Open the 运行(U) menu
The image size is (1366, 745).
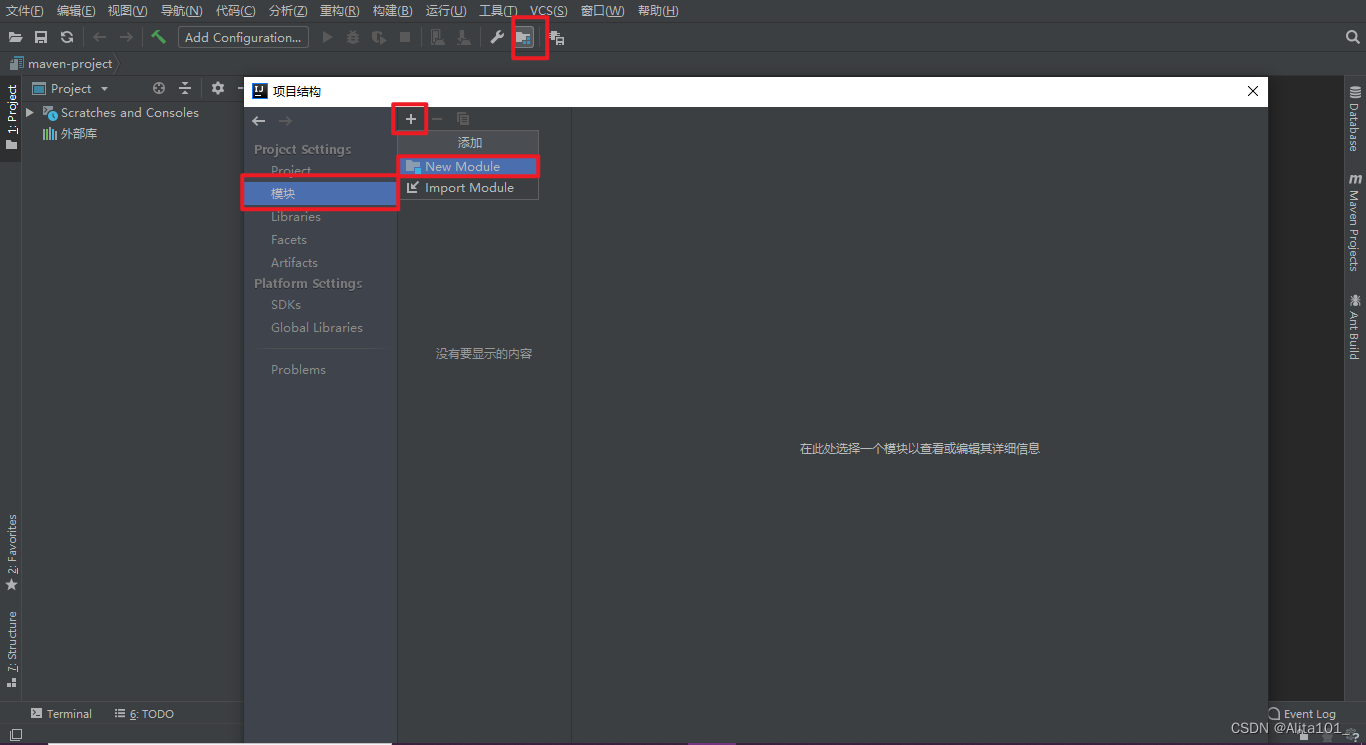tap(446, 11)
